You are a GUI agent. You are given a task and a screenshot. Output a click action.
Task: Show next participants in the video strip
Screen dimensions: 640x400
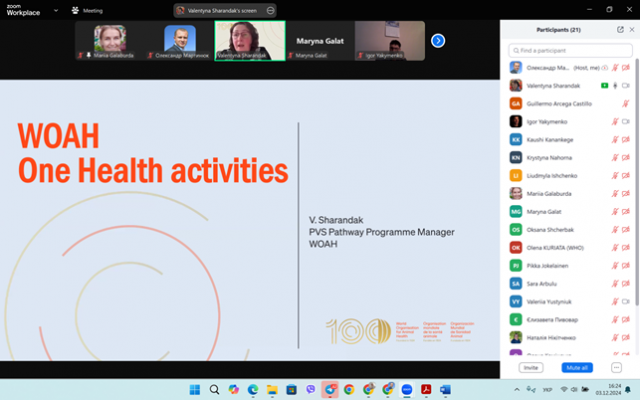tap(438, 41)
